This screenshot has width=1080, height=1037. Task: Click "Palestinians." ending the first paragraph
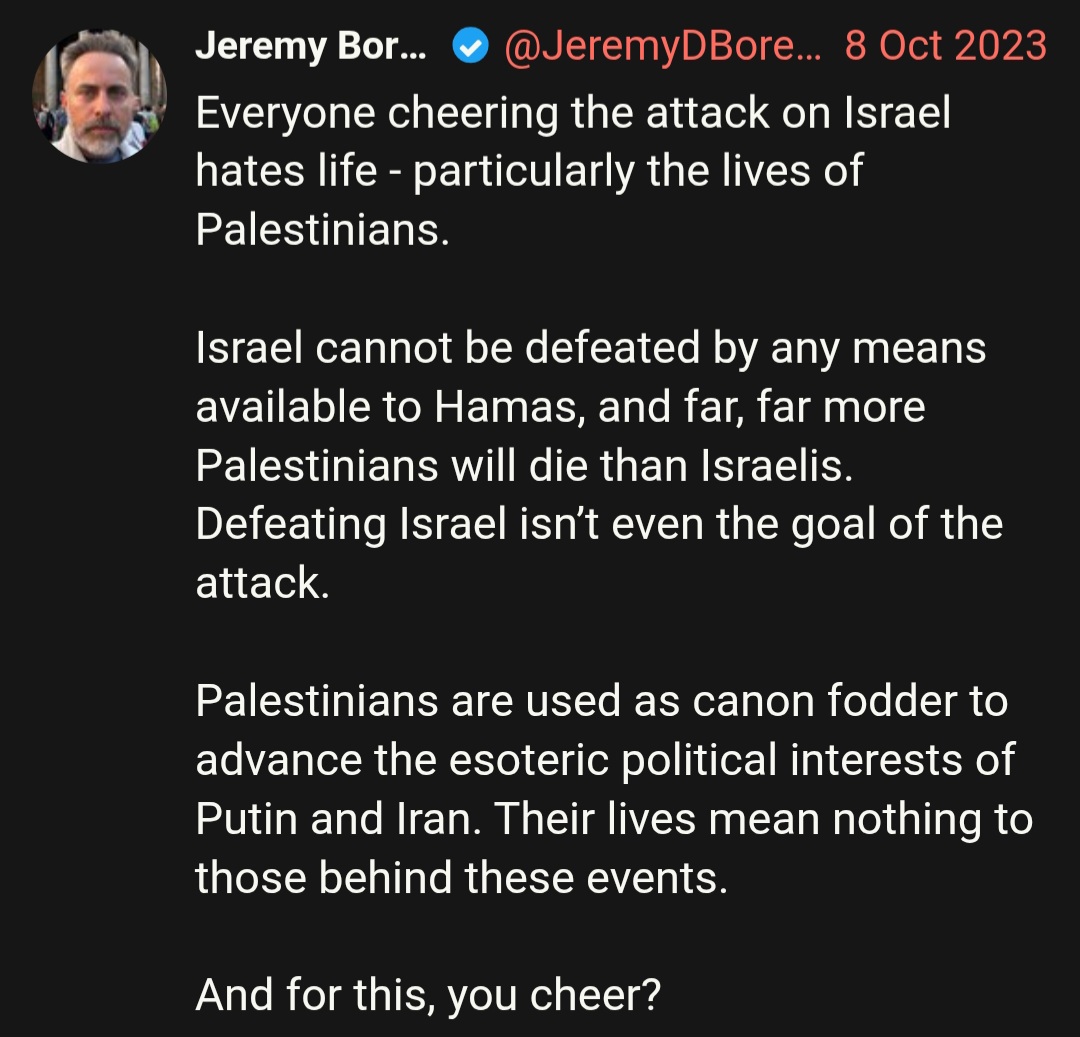coord(322,229)
